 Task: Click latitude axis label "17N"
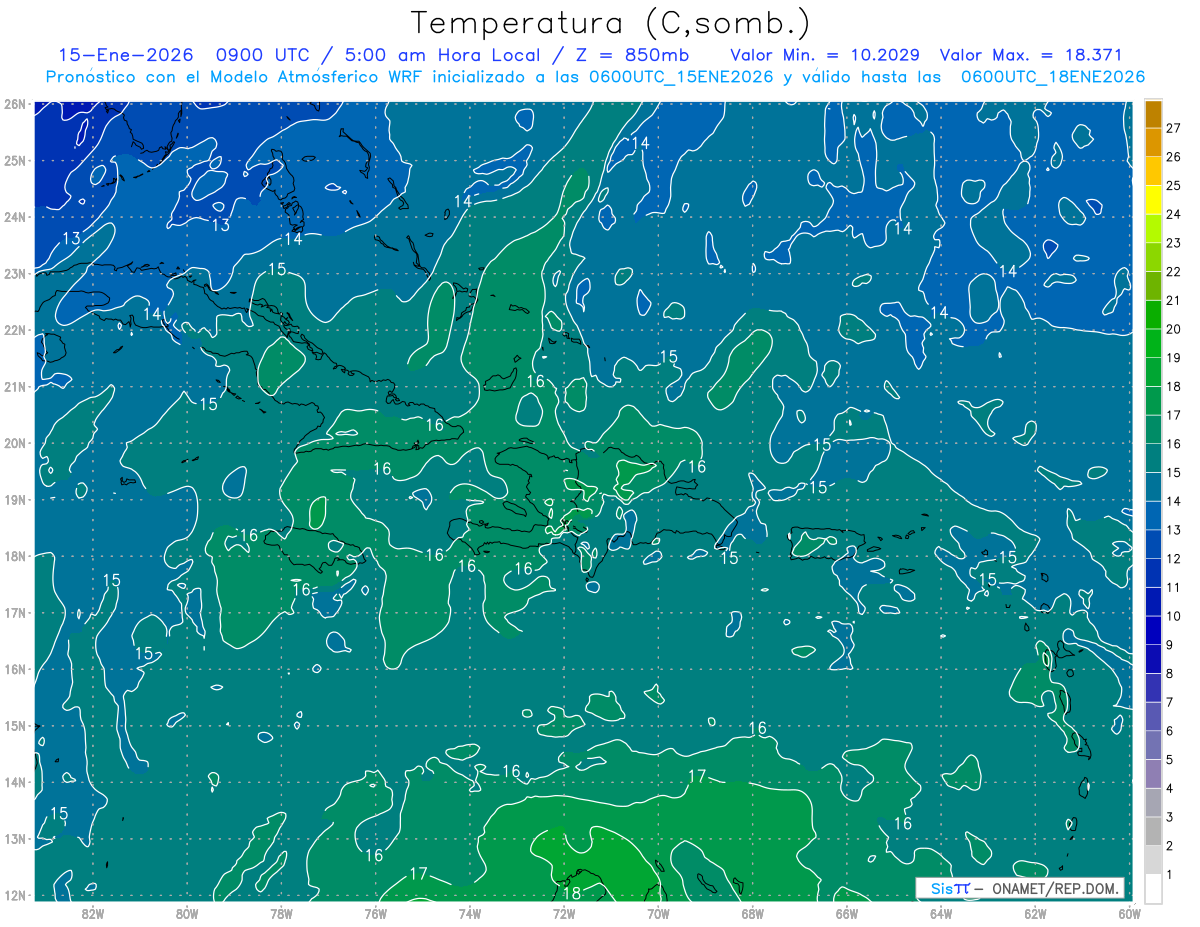coord(14,612)
